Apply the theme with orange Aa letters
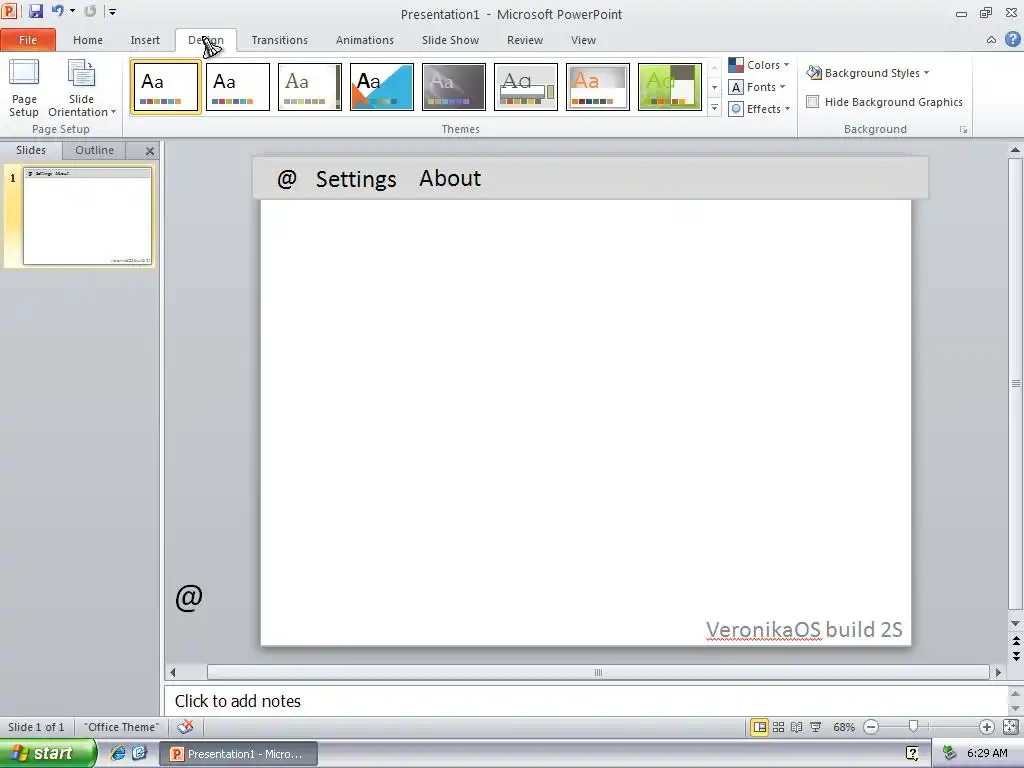 pyautogui.click(x=598, y=87)
